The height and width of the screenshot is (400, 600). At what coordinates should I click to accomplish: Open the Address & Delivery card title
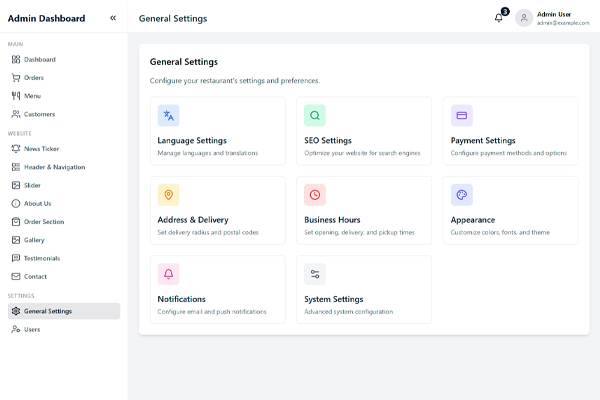point(193,220)
